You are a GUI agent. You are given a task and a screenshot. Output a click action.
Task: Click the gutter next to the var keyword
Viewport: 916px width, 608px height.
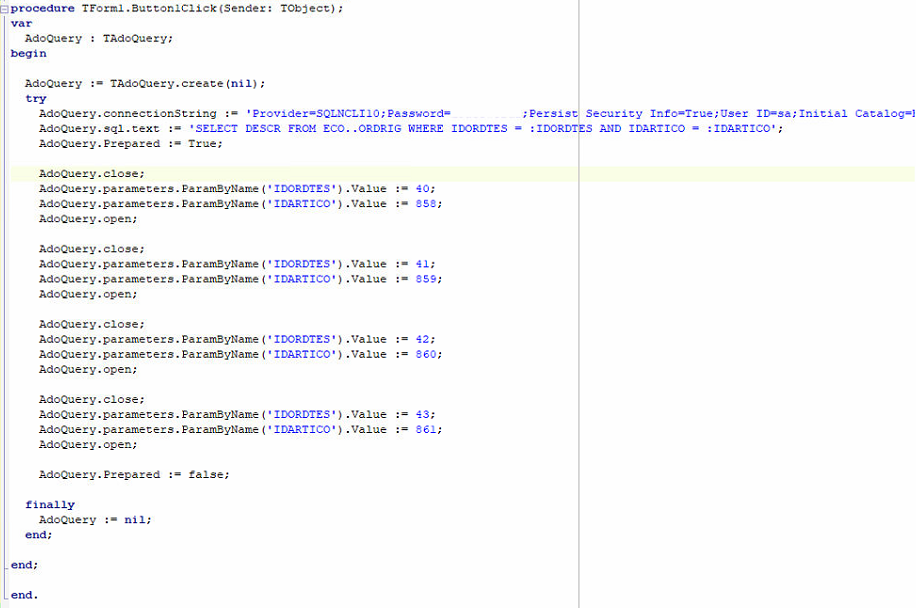tap(7, 23)
